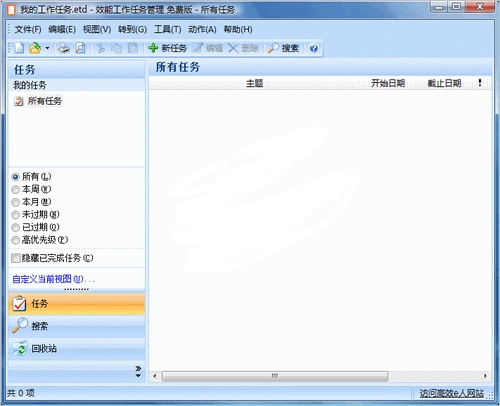Sort by the 开始日期 column header

388,83
